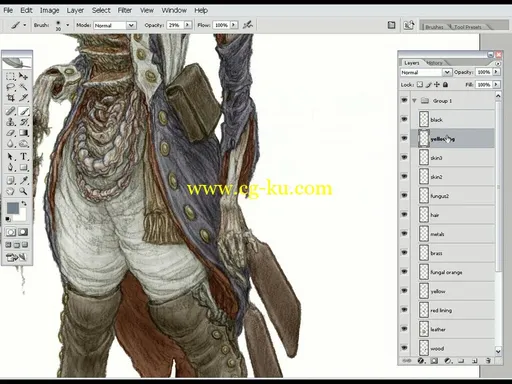Hide the metals layer
Image resolution: width=512 pixels, height=384 pixels.
(404, 233)
